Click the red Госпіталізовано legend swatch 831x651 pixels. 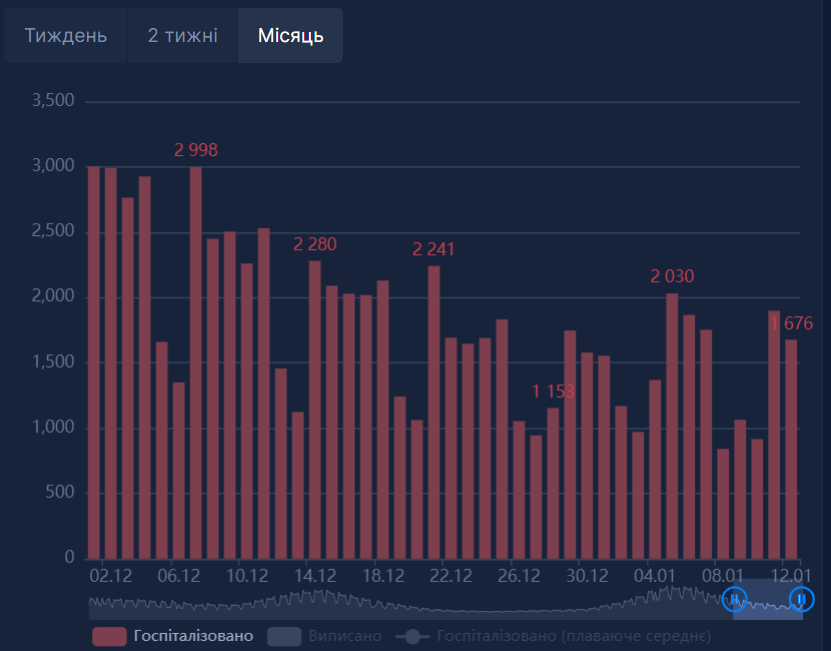(x=109, y=636)
